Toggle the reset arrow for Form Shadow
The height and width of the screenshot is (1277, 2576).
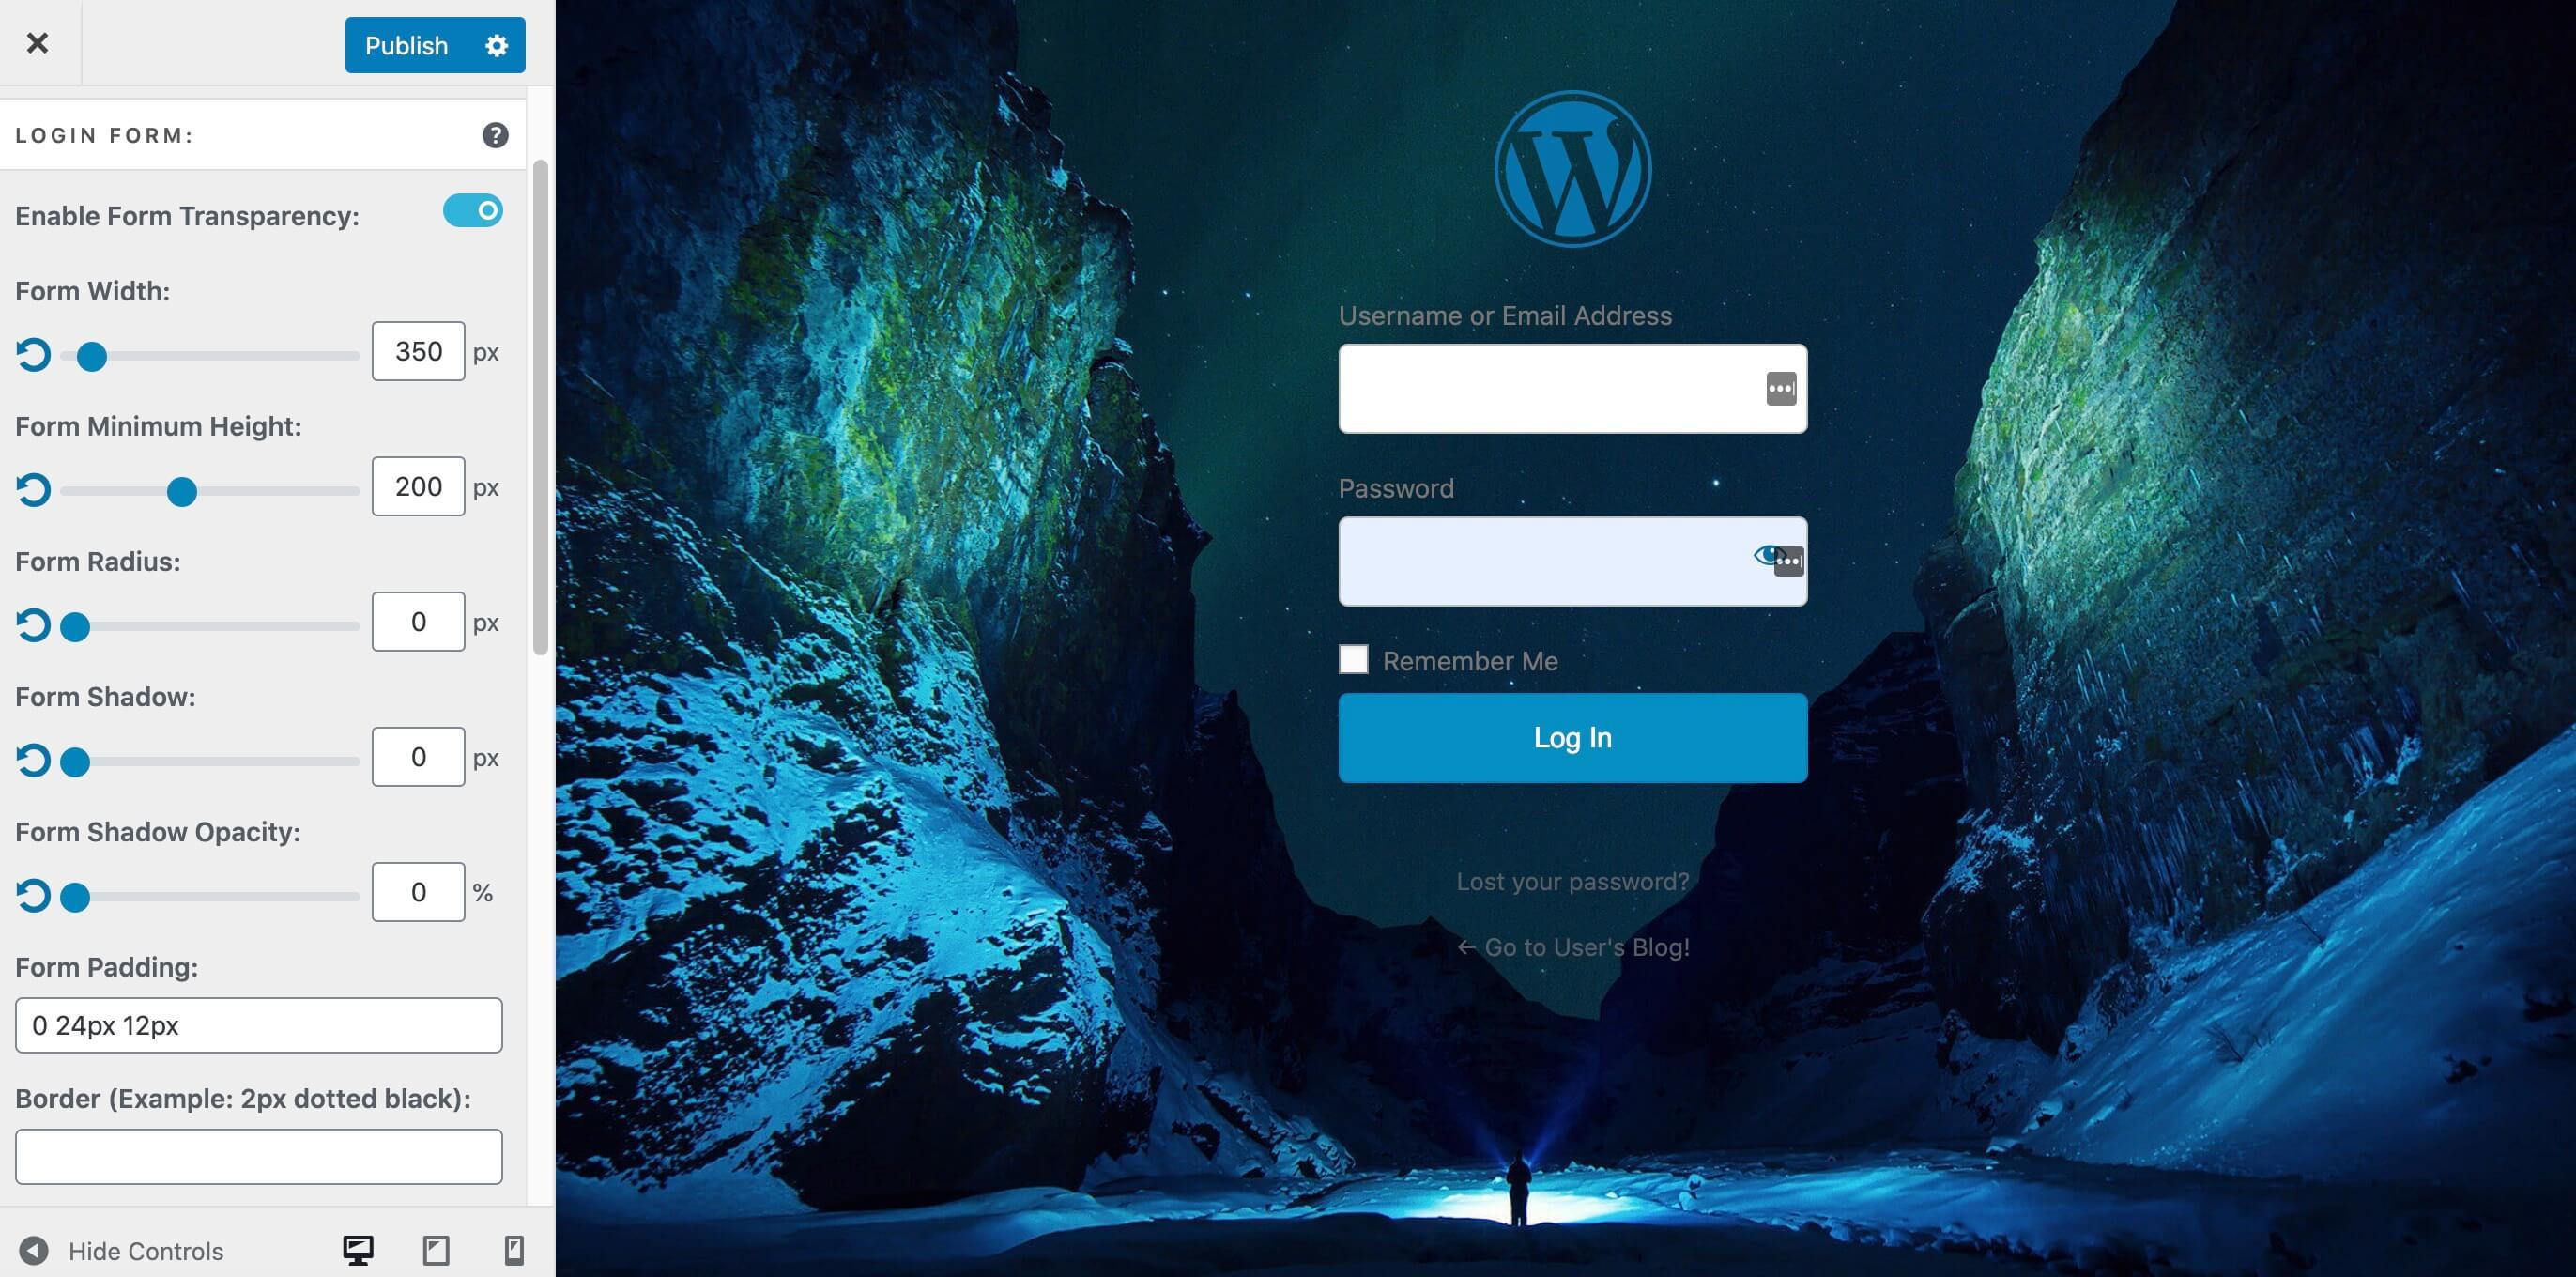pos(33,760)
